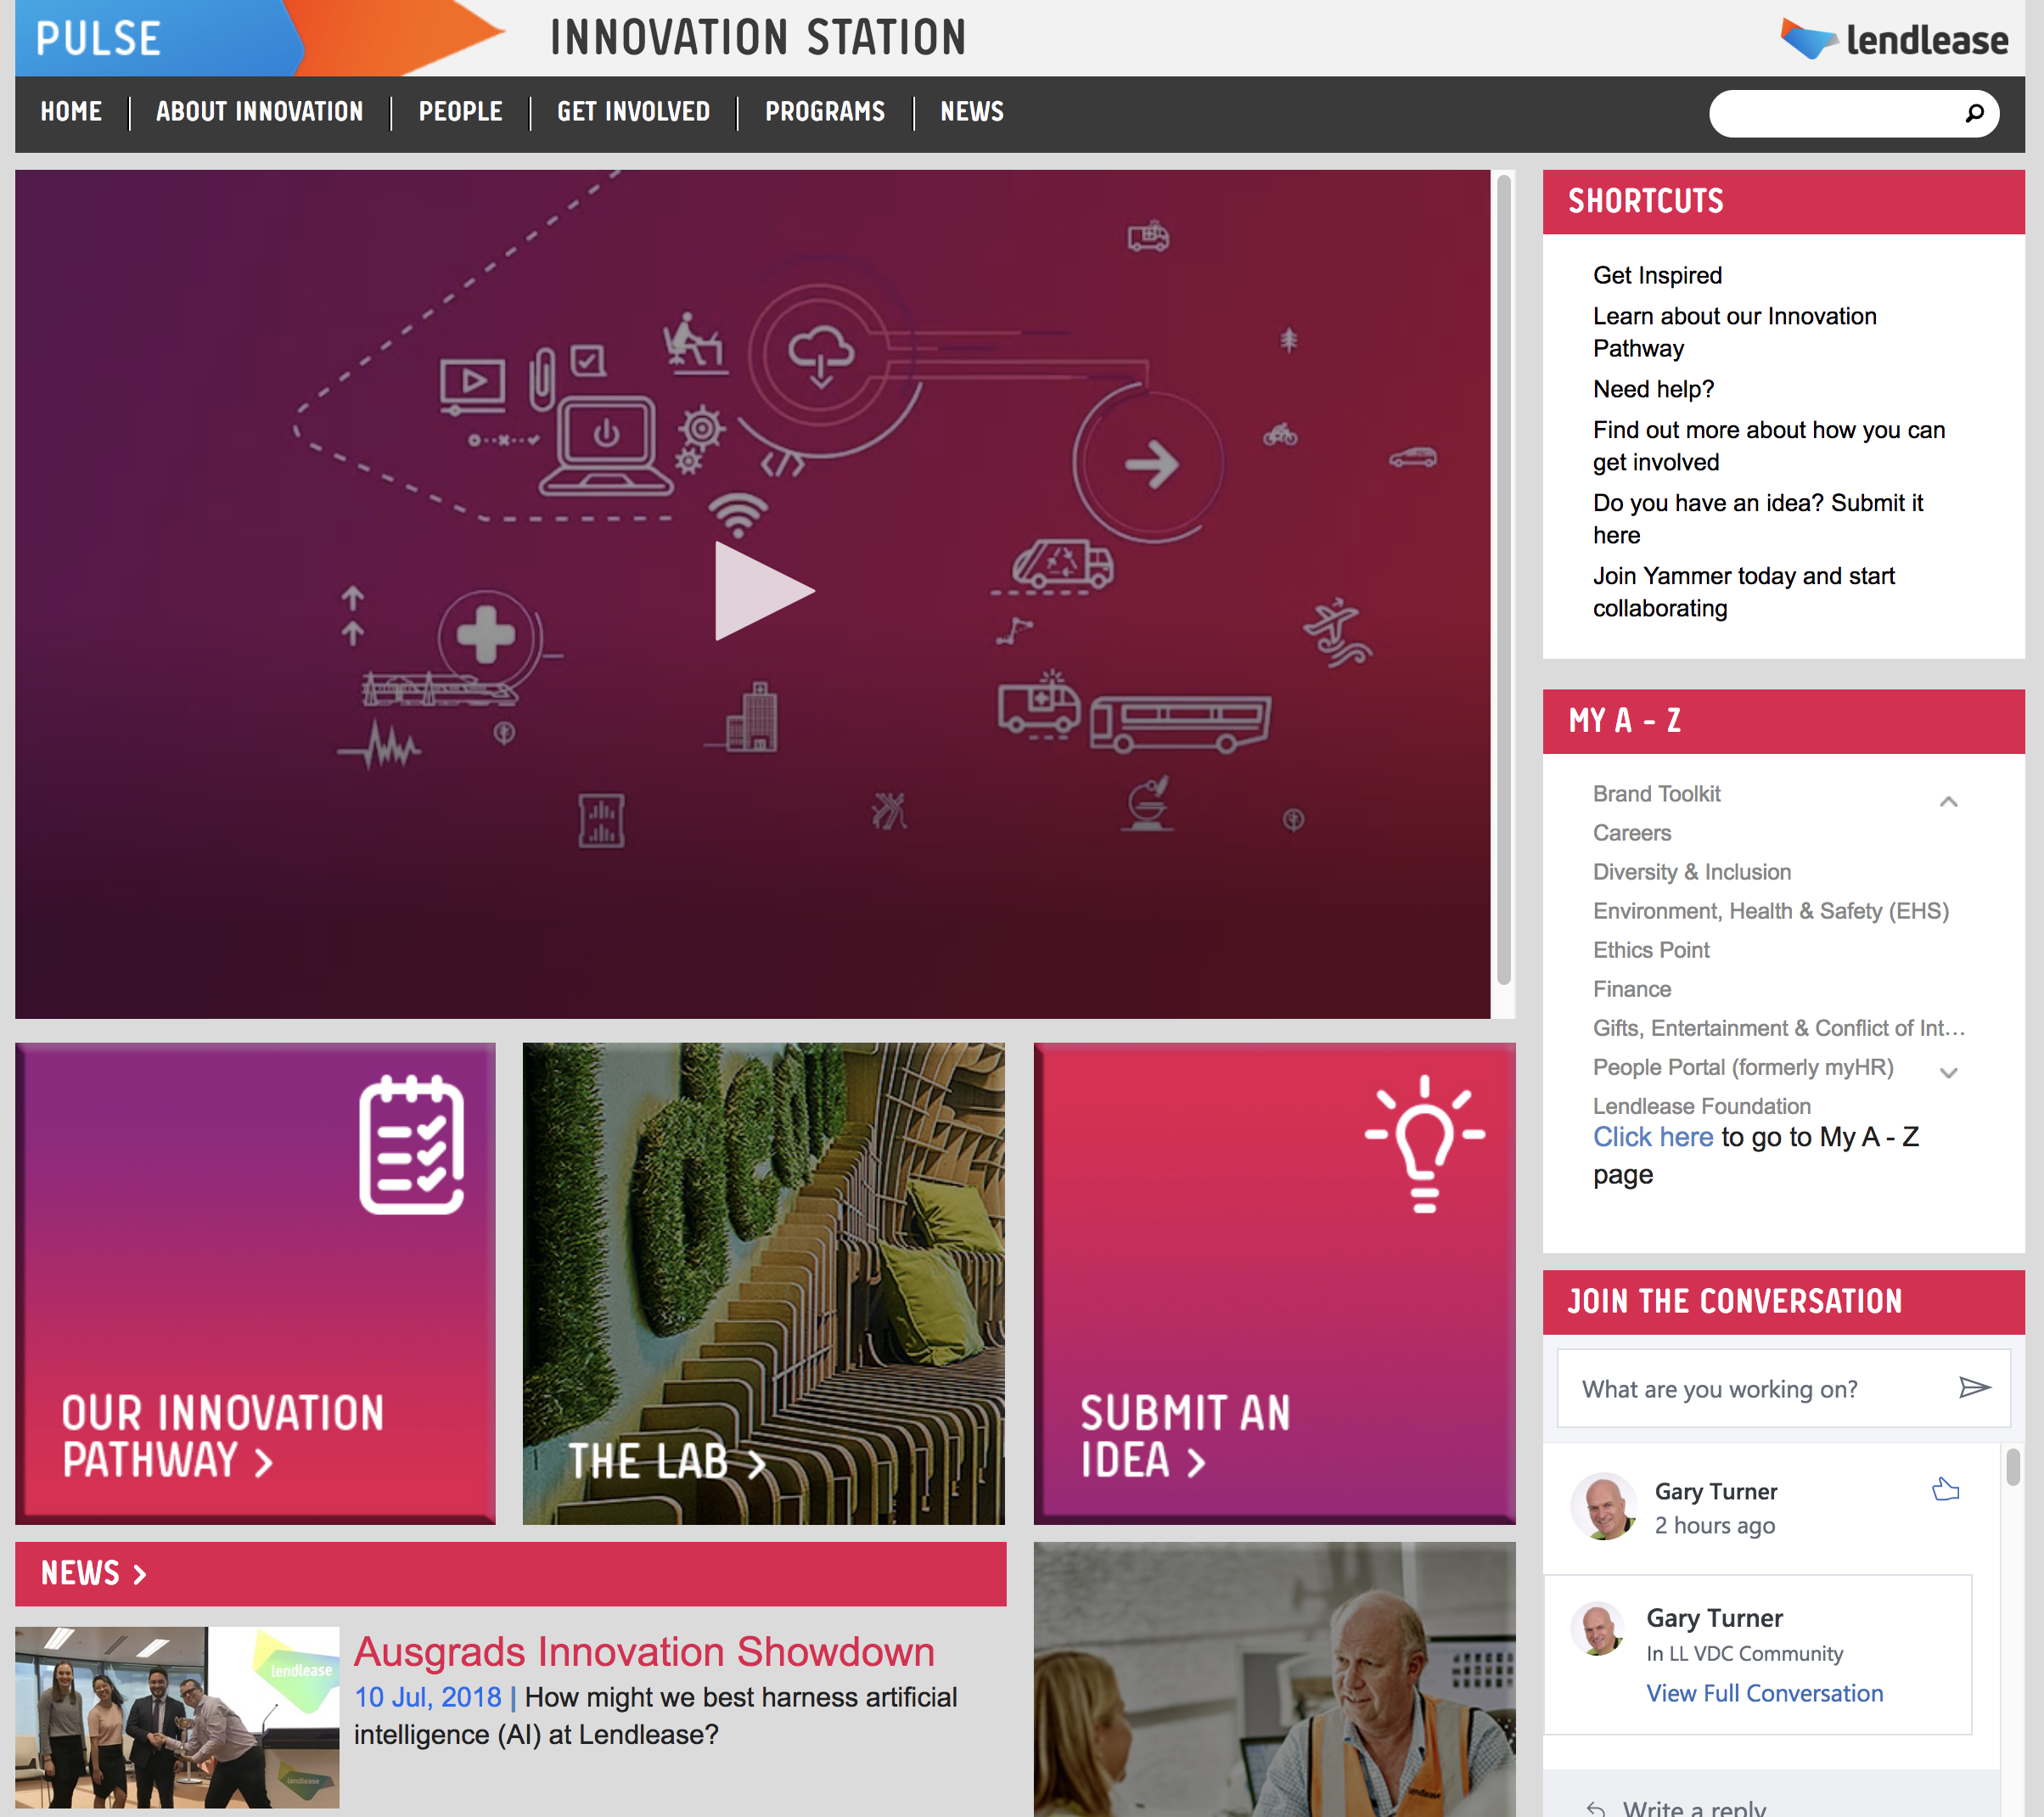Viewport: 2044px width, 1817px height.
Task: Open the PEOPLE menu
Action: tap(461, 111)
